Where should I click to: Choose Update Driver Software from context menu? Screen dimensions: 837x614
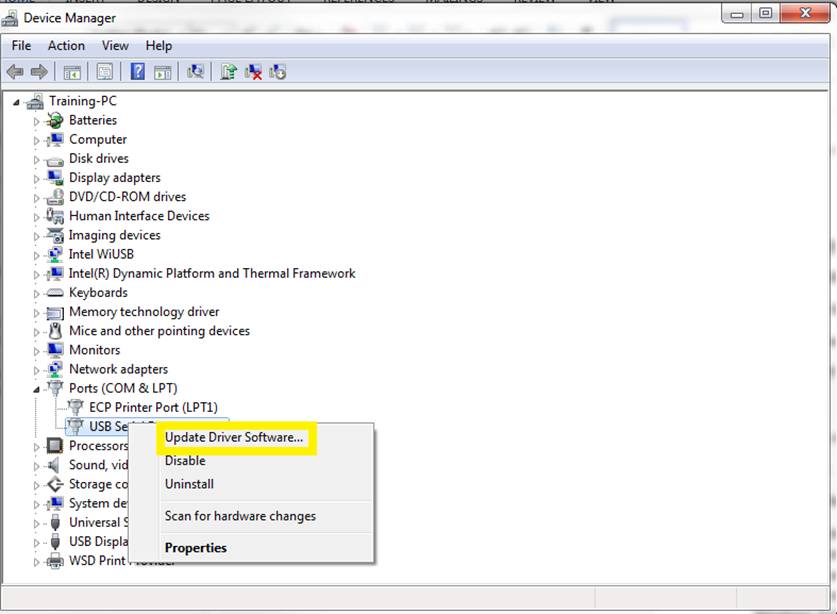coord(233,437)
